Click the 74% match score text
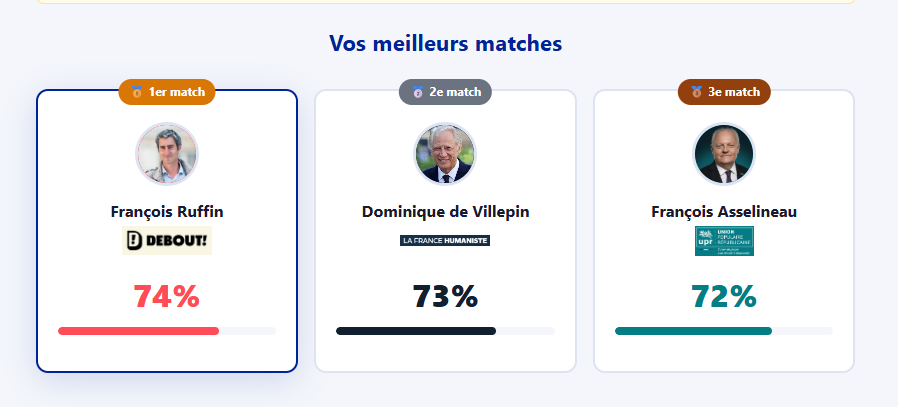The image size is (898, 407). pyautogui.click(x=167, y=297)
